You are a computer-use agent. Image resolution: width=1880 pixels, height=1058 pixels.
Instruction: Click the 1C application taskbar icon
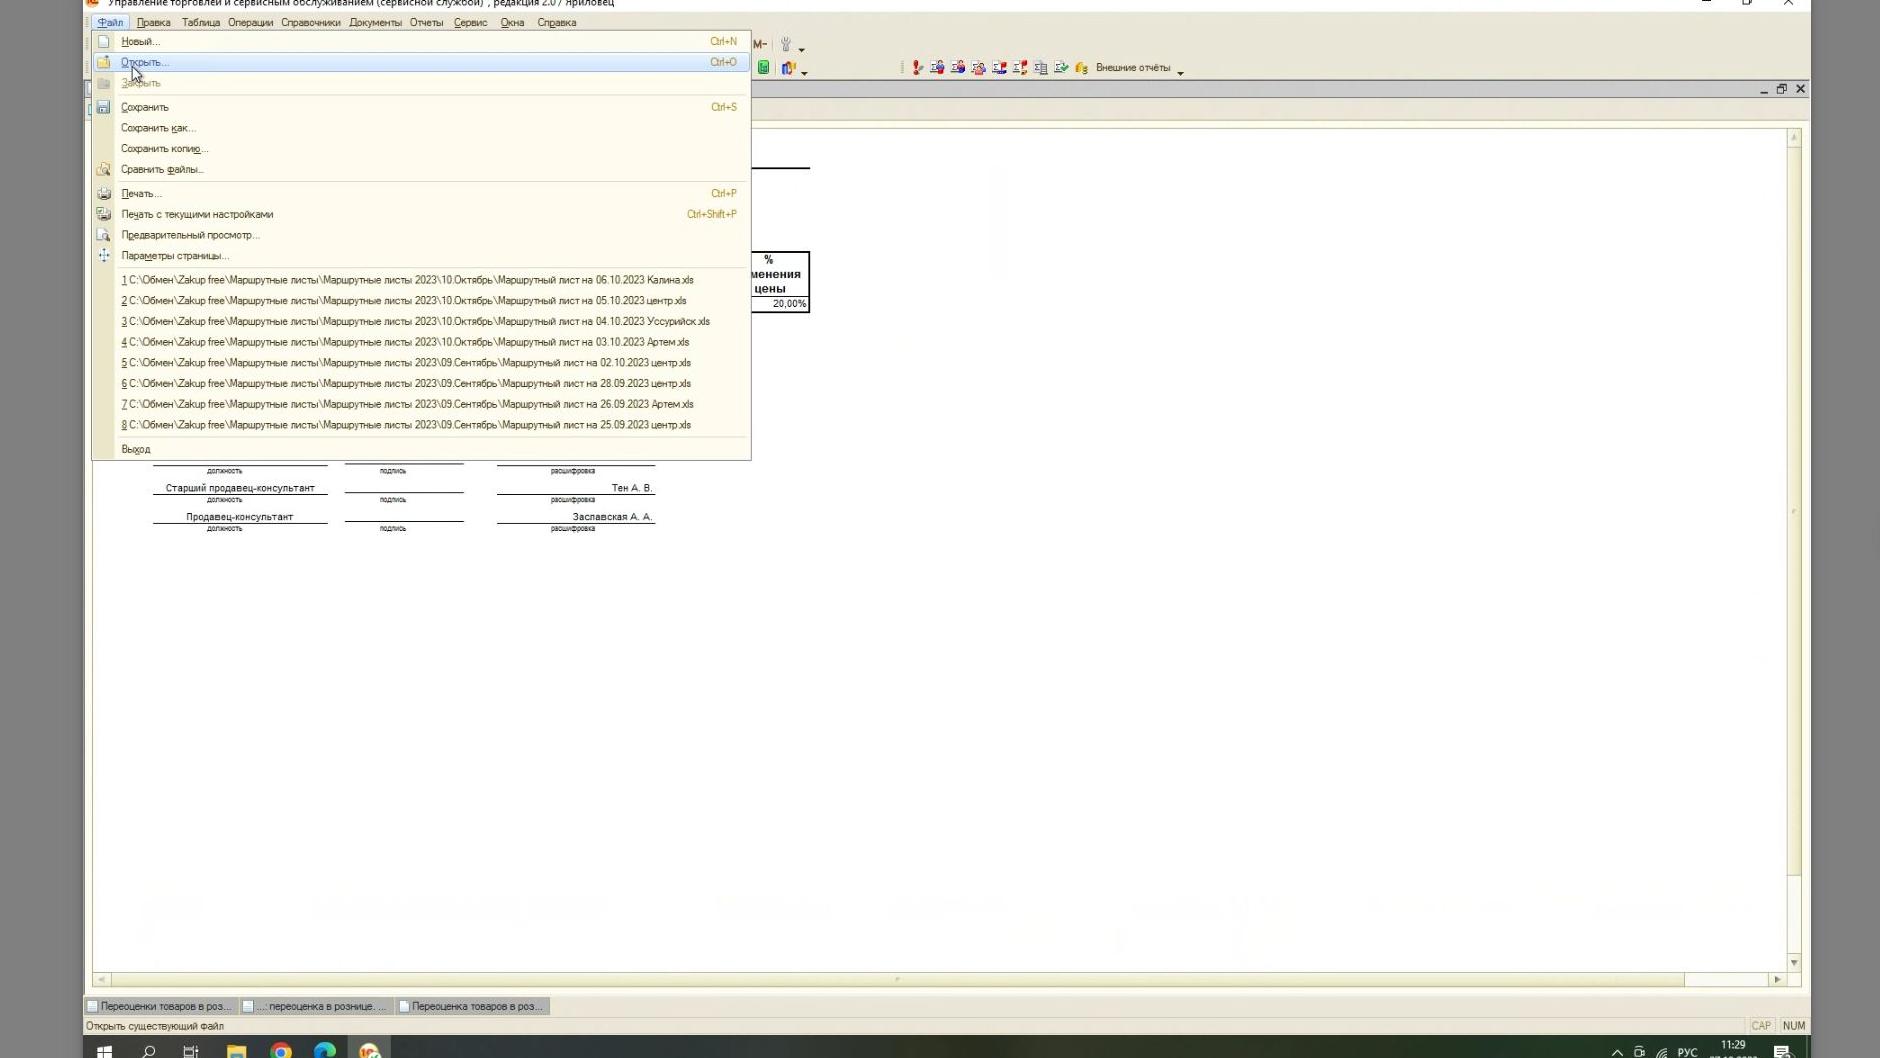tap(370, 1050)
